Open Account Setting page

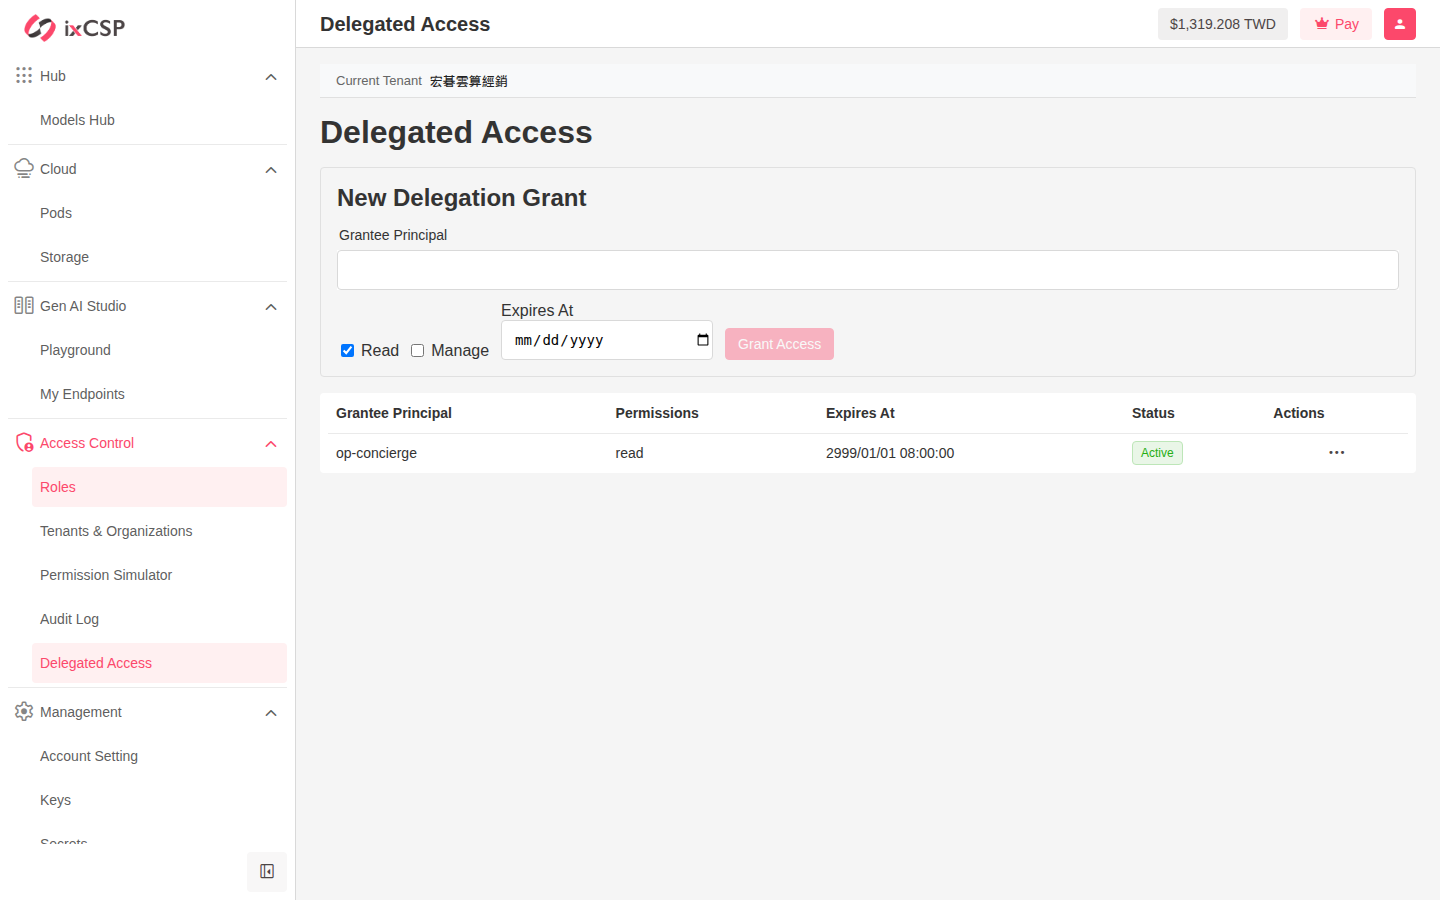click(x=159, y=756)
